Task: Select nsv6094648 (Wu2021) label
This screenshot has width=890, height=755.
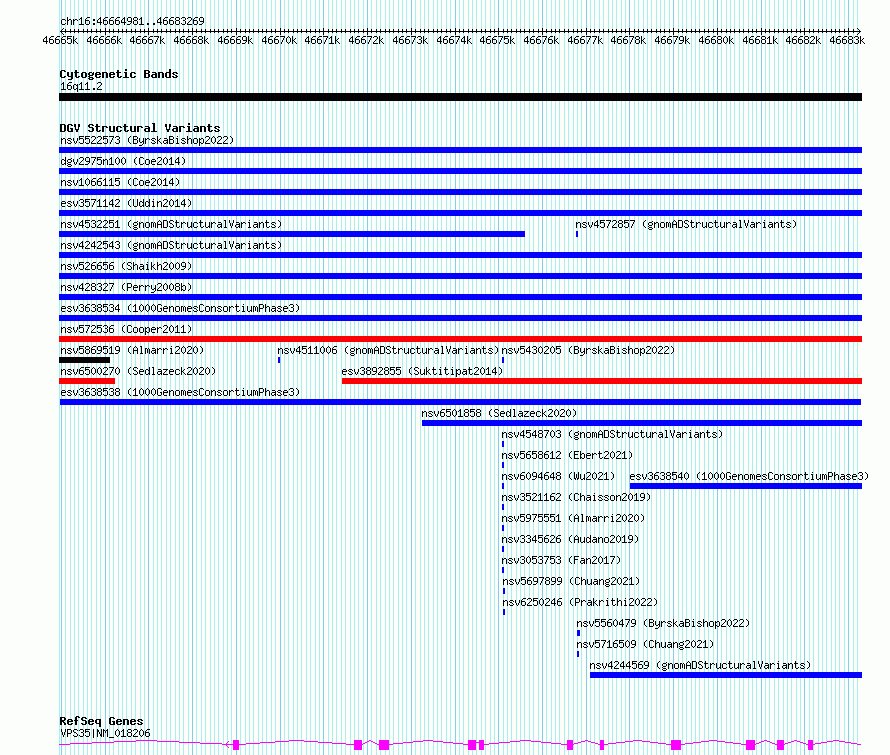Action: click(558, 476)
